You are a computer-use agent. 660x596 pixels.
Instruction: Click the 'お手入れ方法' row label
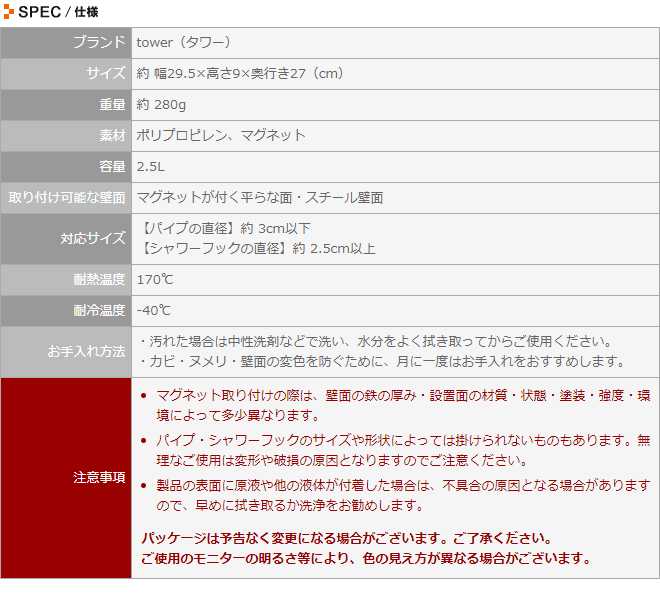coord(86,351)
